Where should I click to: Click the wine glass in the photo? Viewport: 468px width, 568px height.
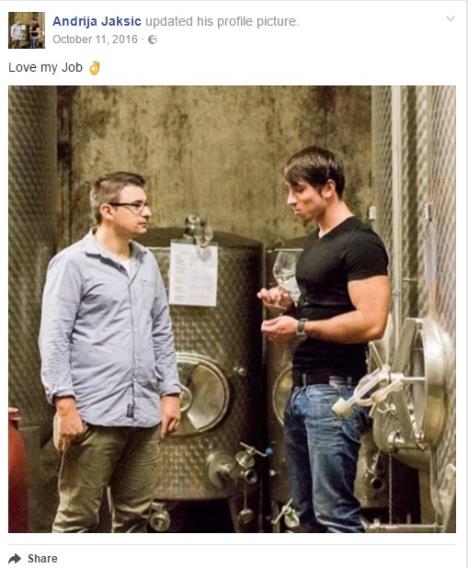pos(286,276)
